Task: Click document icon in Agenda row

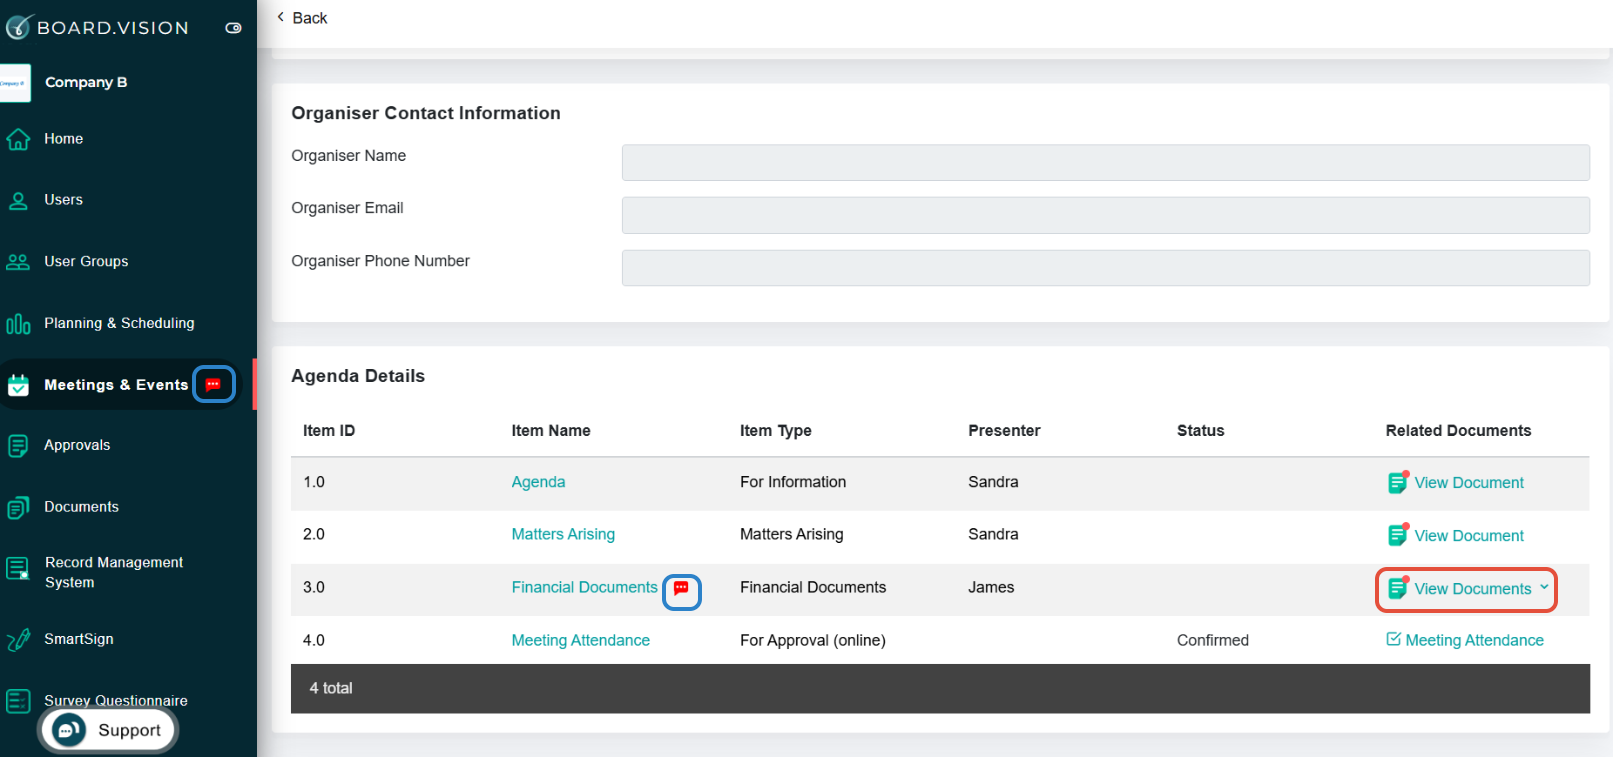Action: click(1398, 482)
